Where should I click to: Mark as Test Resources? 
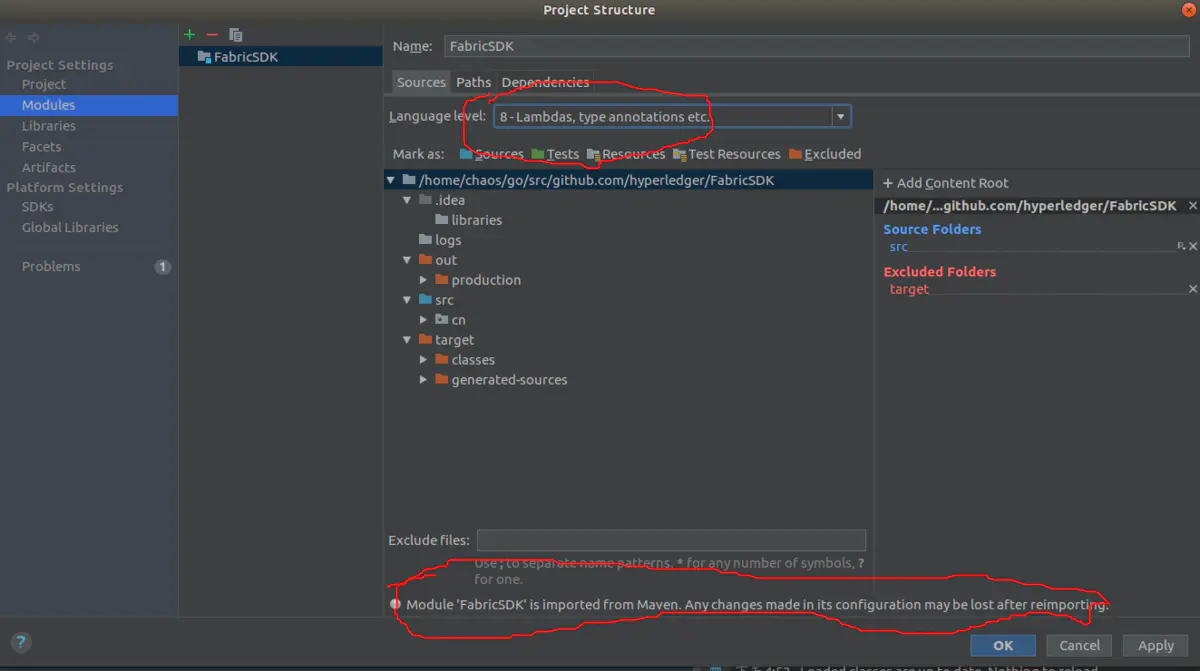click(727, 154)
